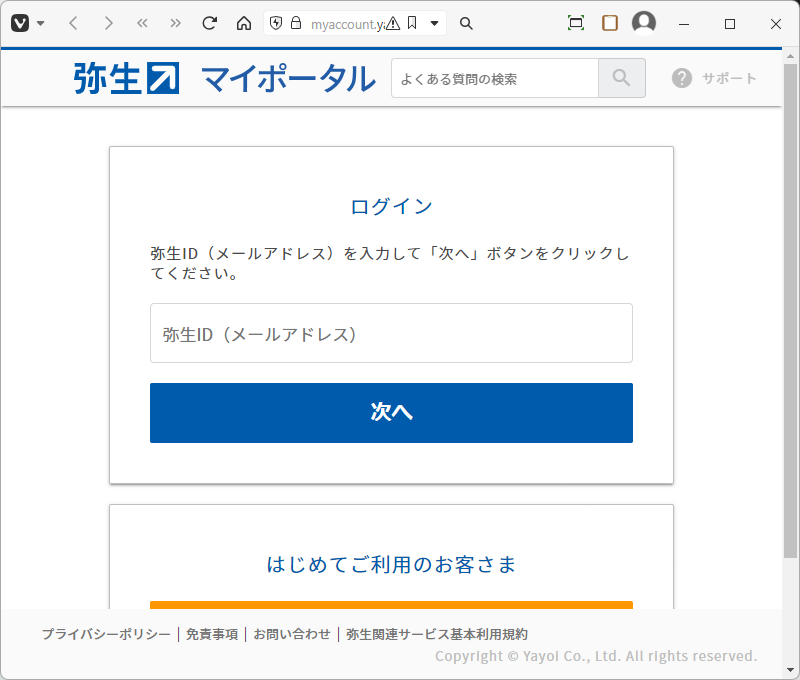The width and height of the screenshot is (800, 680).
Task: Click the padlock site info icon
Action: [295, 23]
